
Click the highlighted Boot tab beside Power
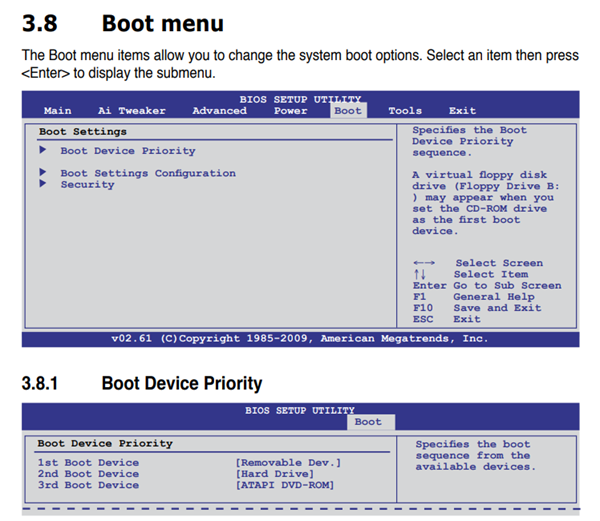(348, 111)
